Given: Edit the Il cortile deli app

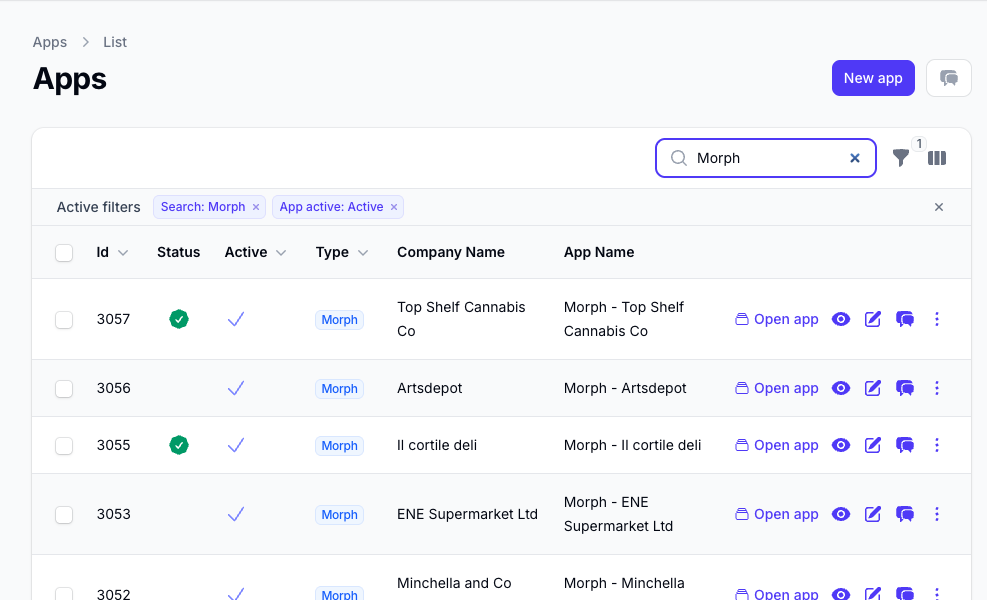Looking at the screenshot, I should [872, 445].
